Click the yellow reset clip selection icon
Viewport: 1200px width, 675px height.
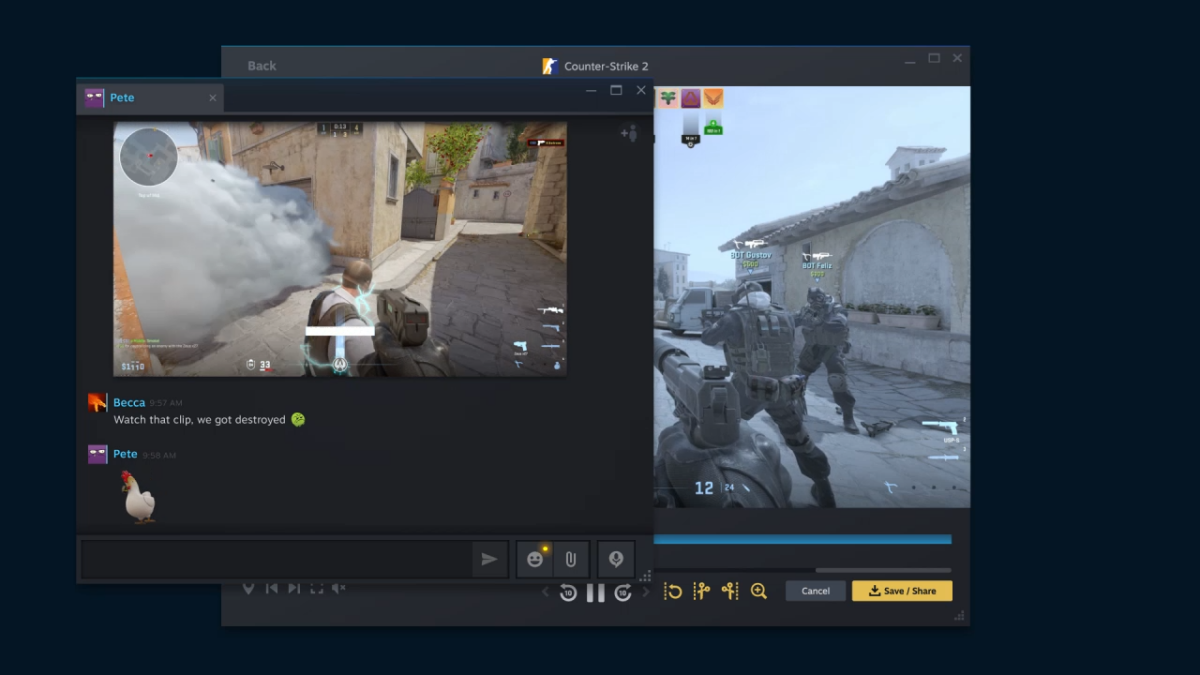pos(673,591)
